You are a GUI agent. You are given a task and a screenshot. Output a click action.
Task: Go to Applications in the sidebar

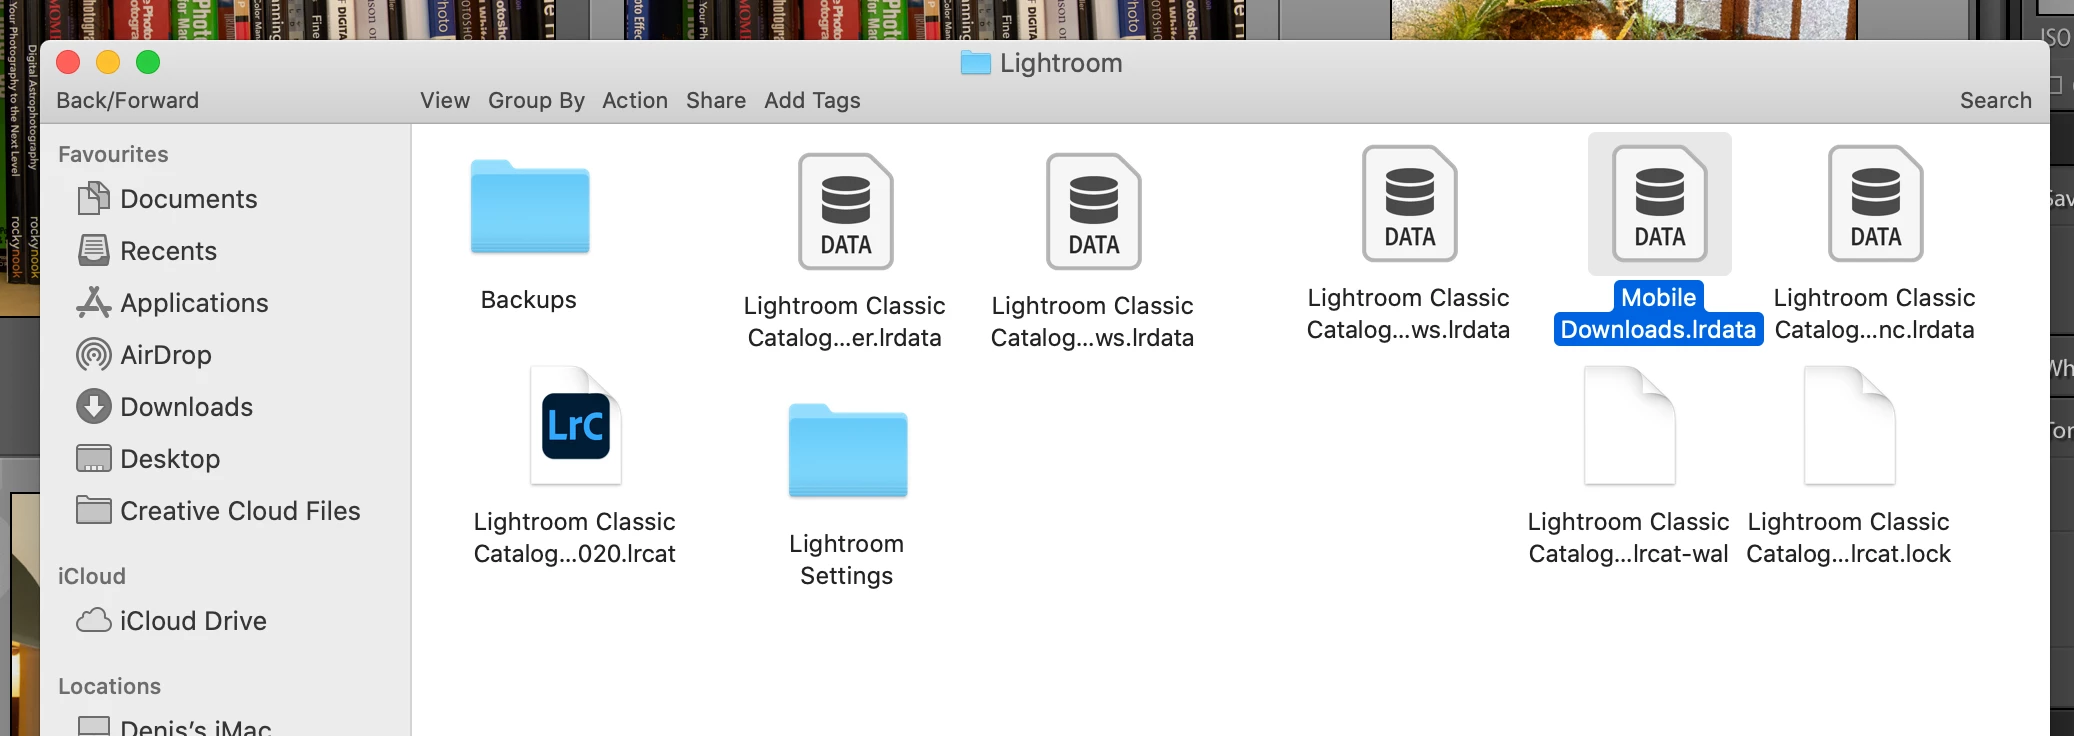coord(194,303)
